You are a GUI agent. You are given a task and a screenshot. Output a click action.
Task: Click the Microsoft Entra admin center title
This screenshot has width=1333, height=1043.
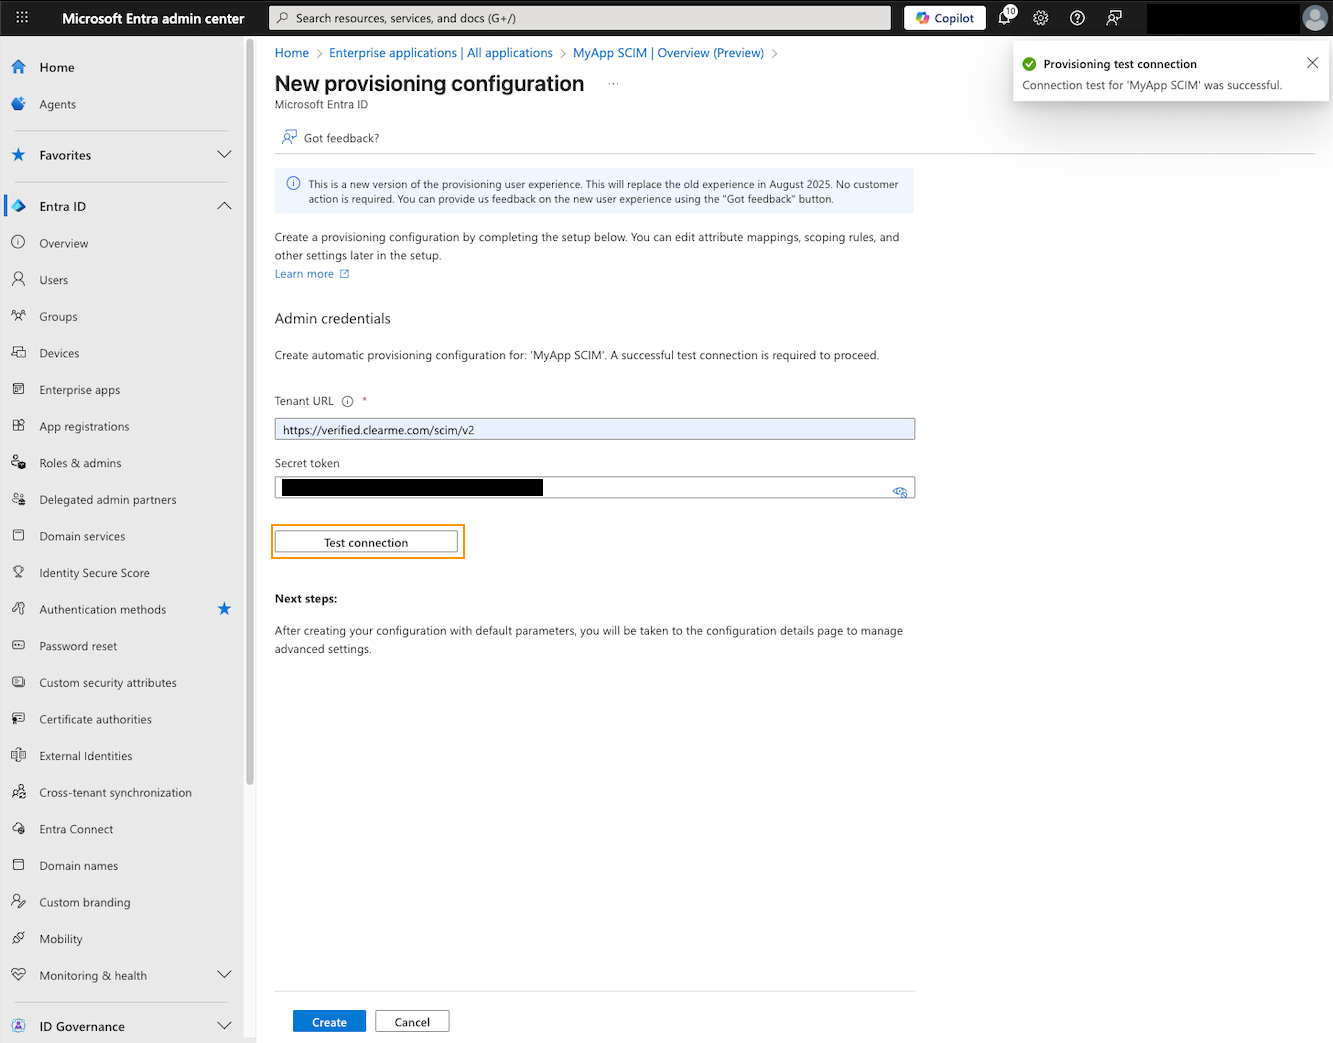tap(153, 18)
